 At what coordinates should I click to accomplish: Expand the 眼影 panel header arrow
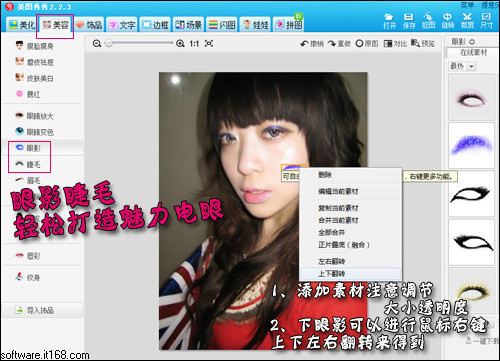(x=472, y=42)
